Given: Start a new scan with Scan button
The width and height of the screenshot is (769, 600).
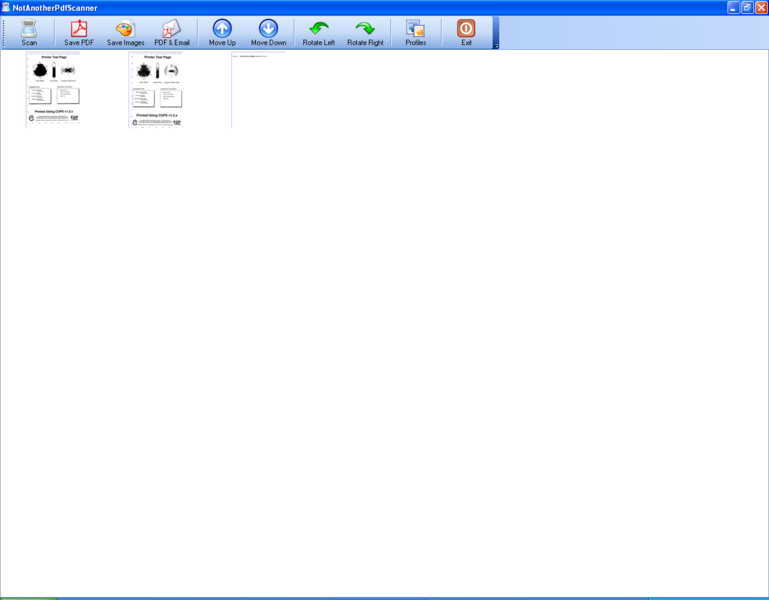Looking at the screenshot, I should click(29, 33).
